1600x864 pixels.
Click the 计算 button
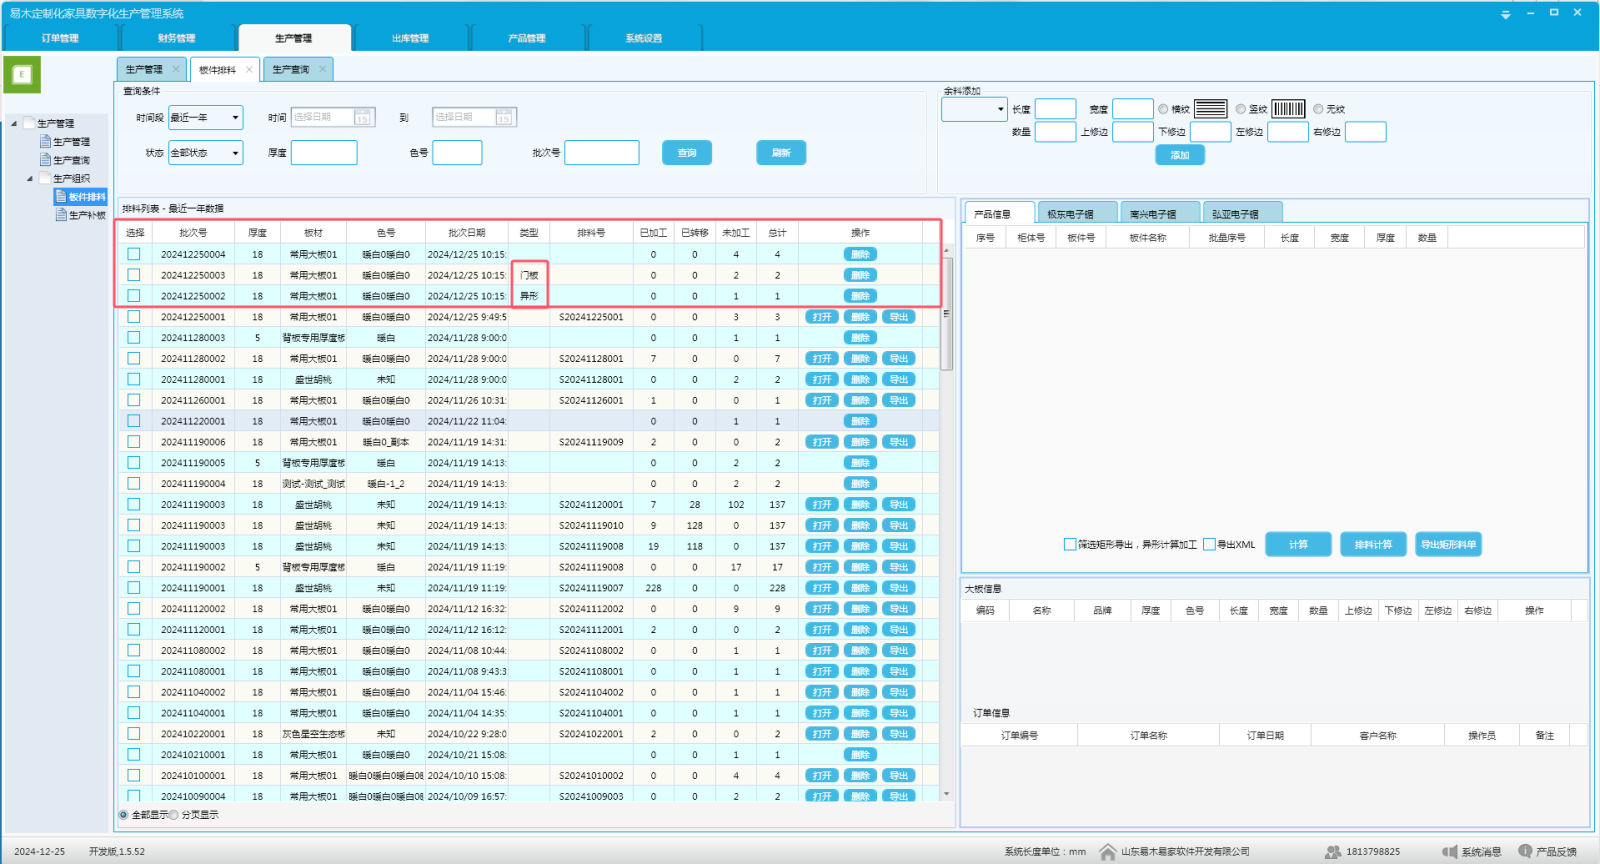coord(1298,544)
